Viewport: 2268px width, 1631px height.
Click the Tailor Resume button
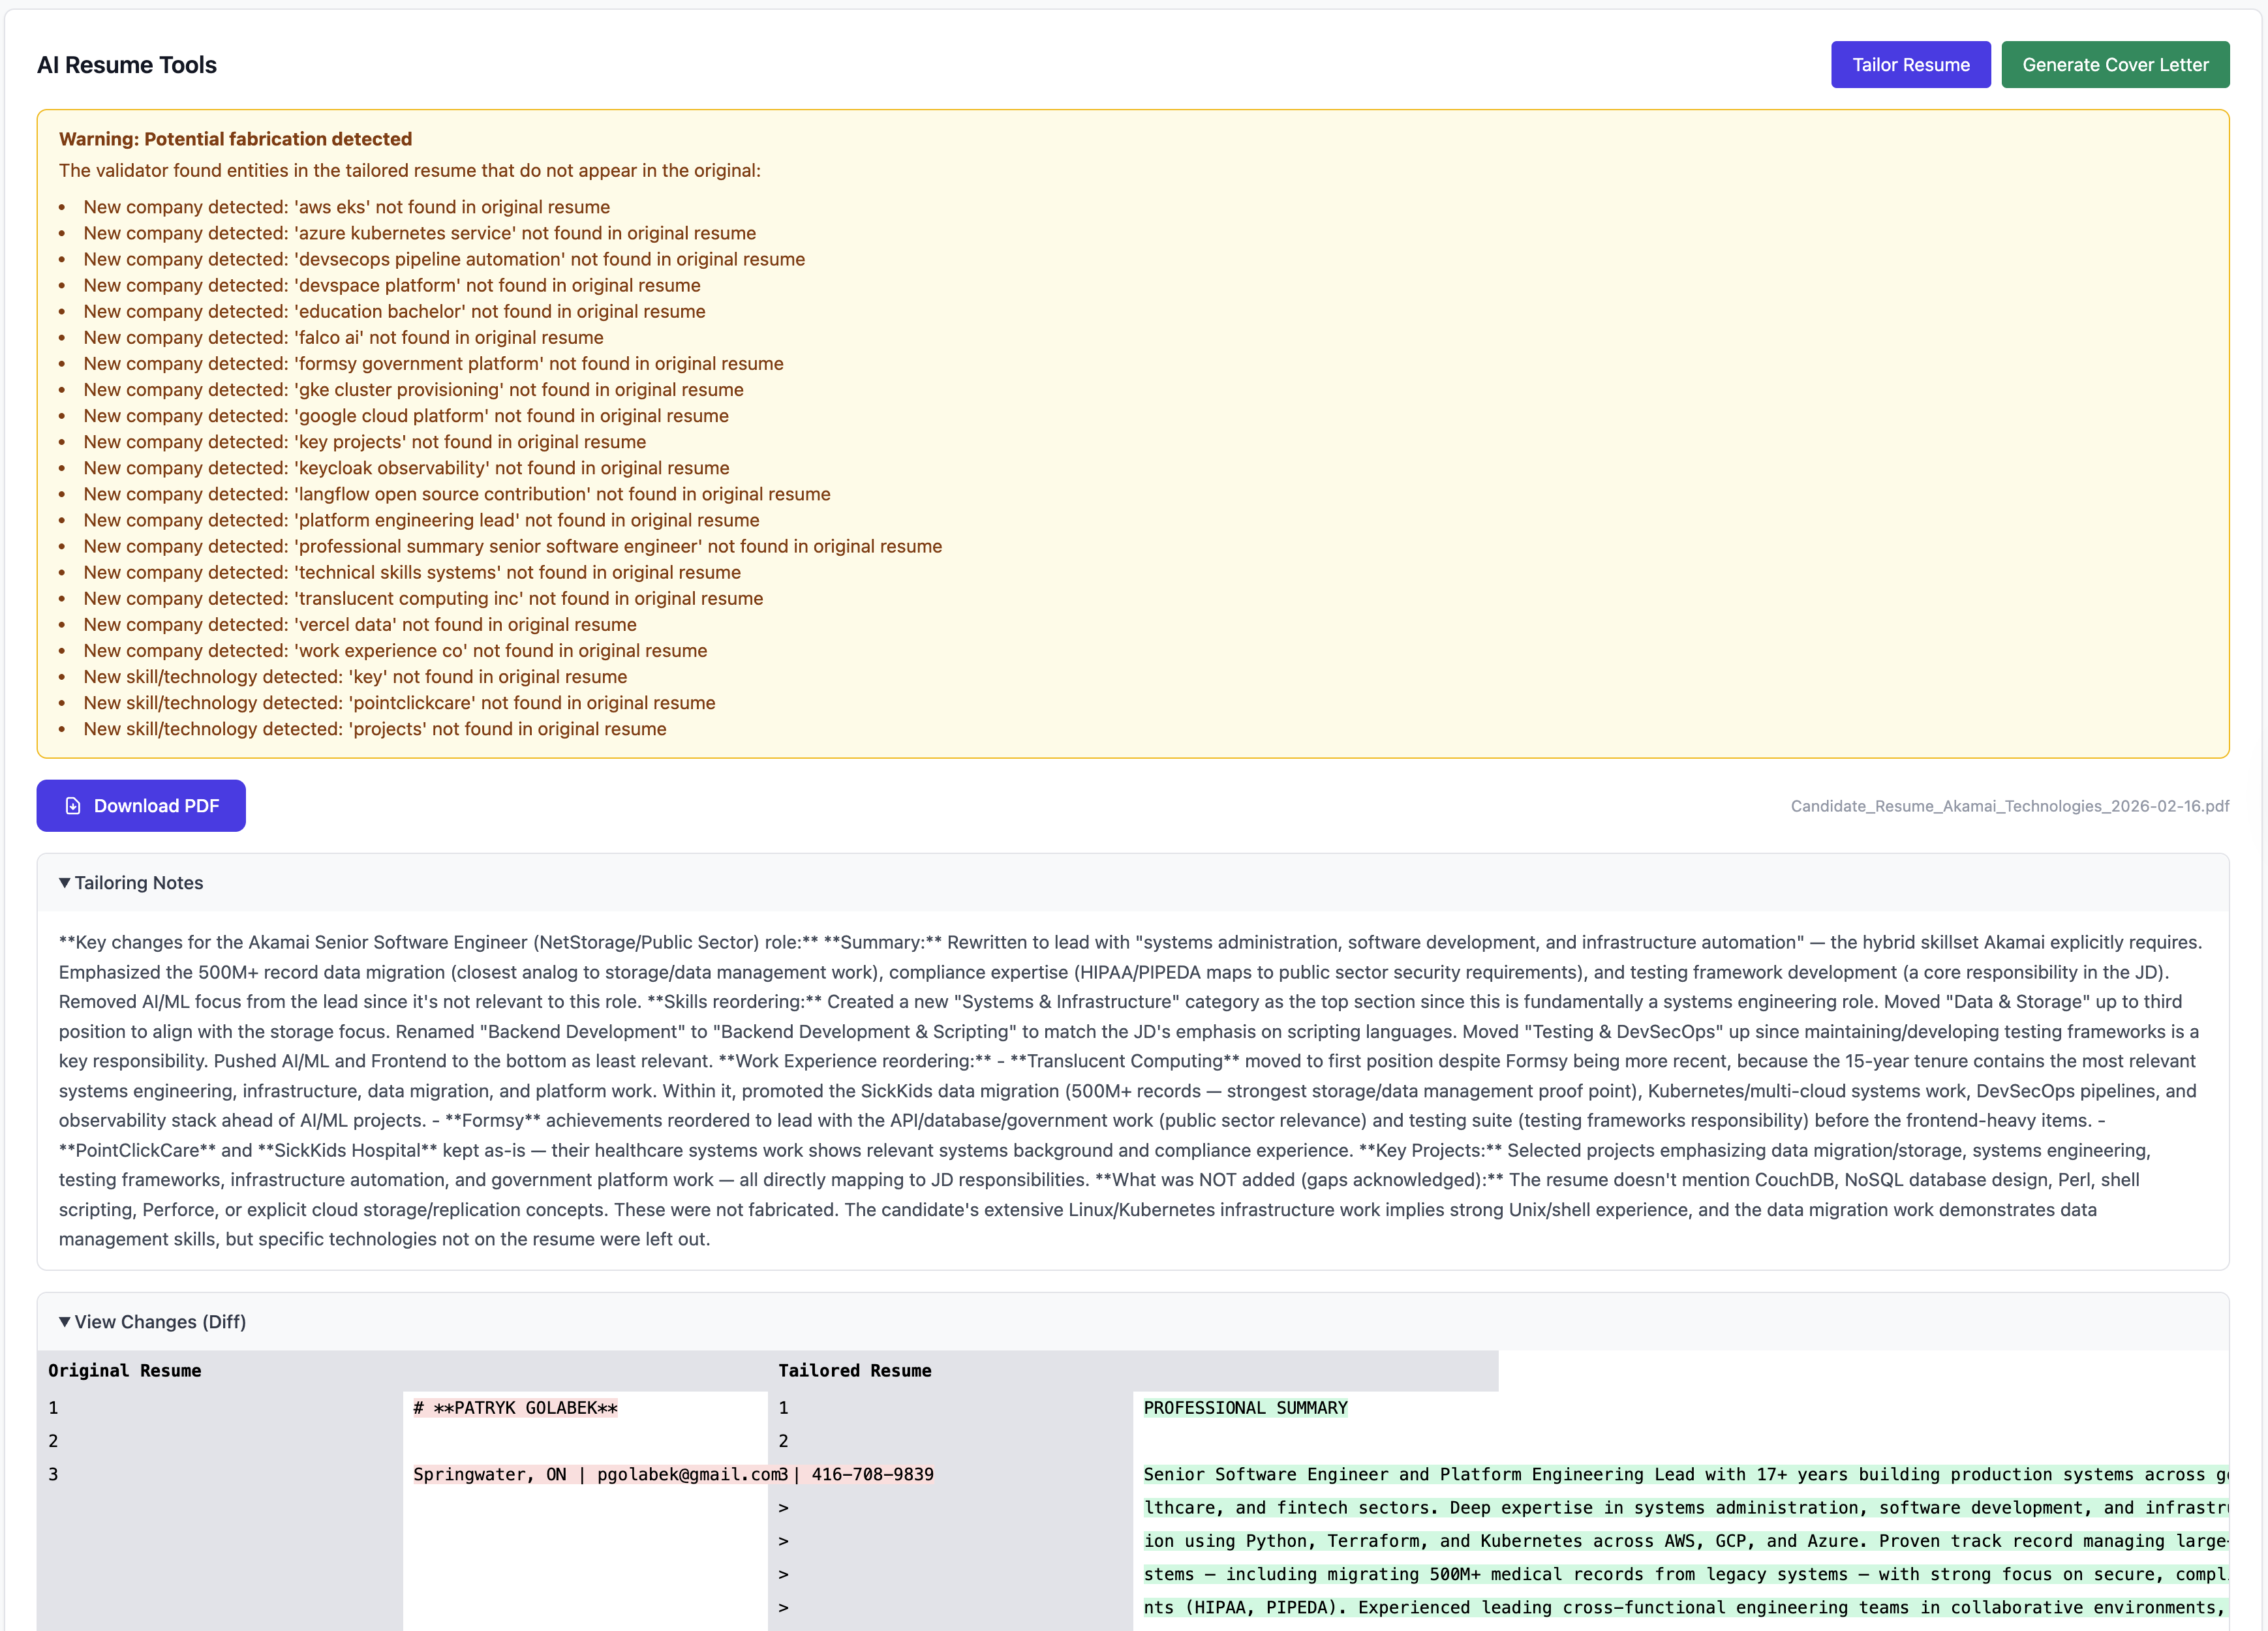pyautogui.click(x=1910, y=64)
